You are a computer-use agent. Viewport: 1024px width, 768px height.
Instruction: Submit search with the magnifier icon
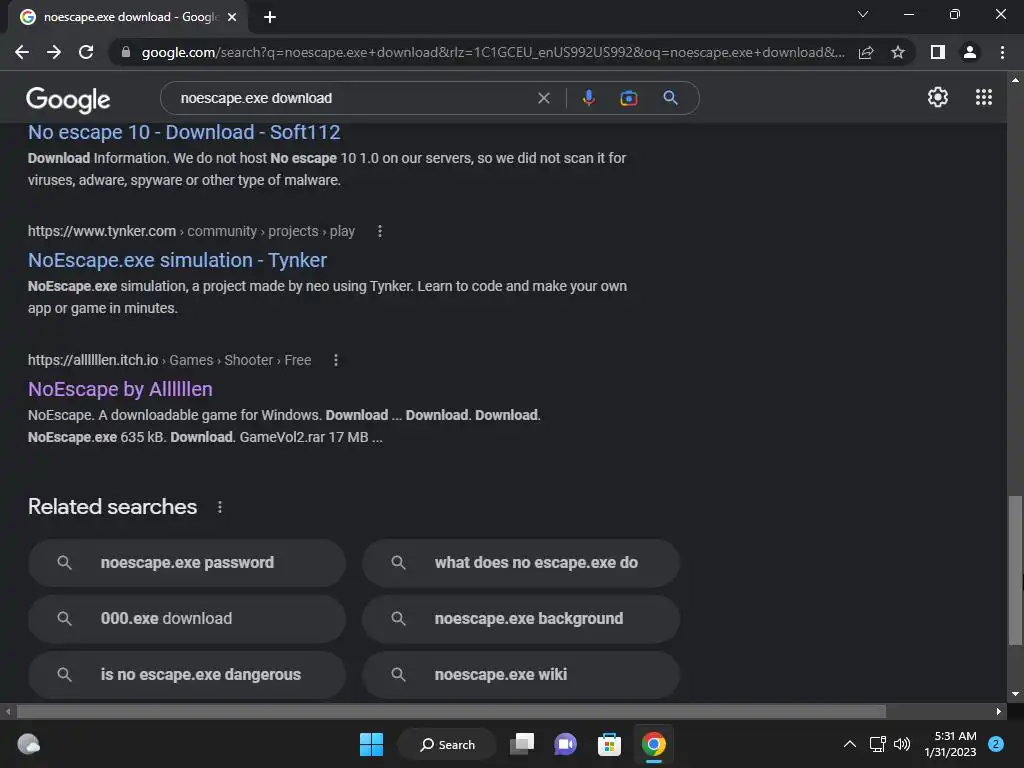tap(670, 98)
